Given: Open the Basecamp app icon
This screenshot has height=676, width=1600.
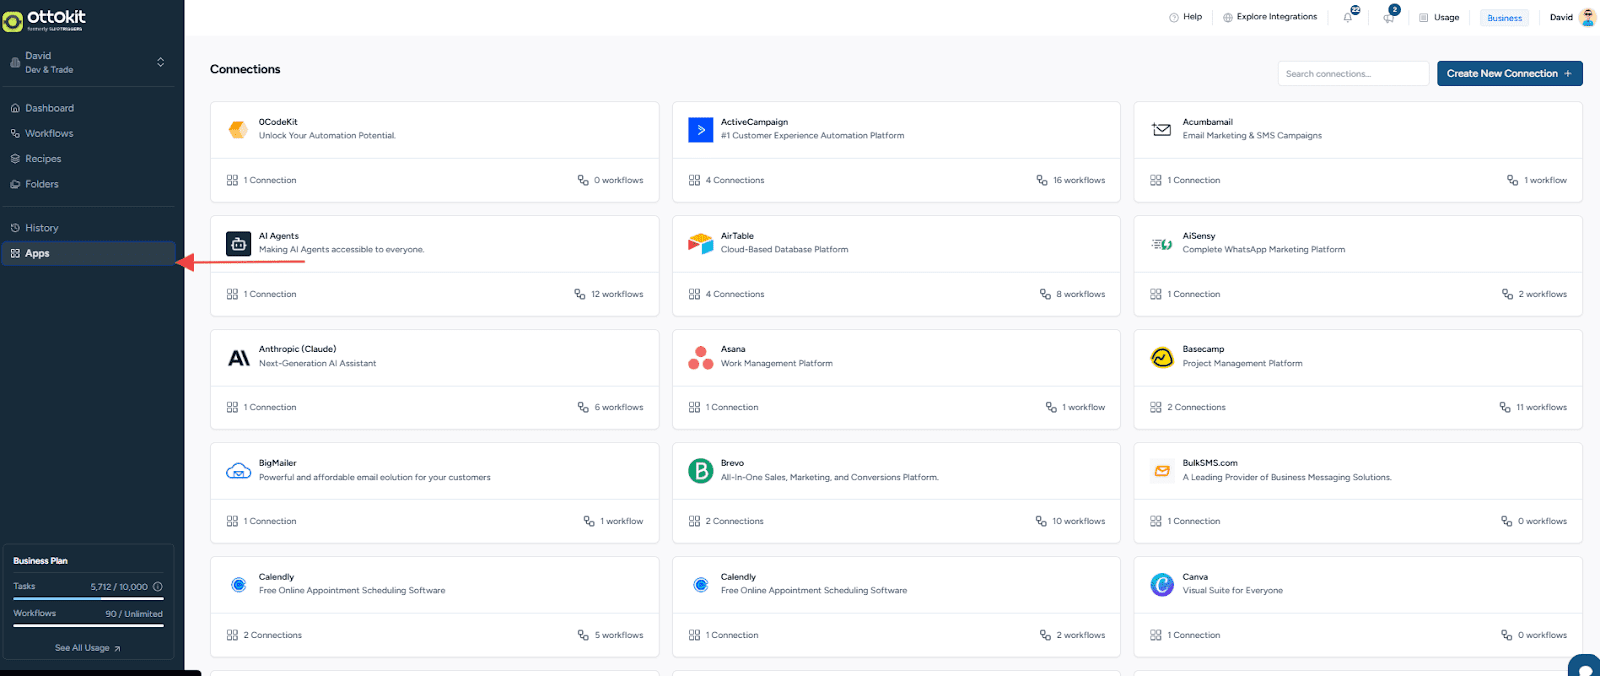Looking at the screenshot, I should 1161,357.
